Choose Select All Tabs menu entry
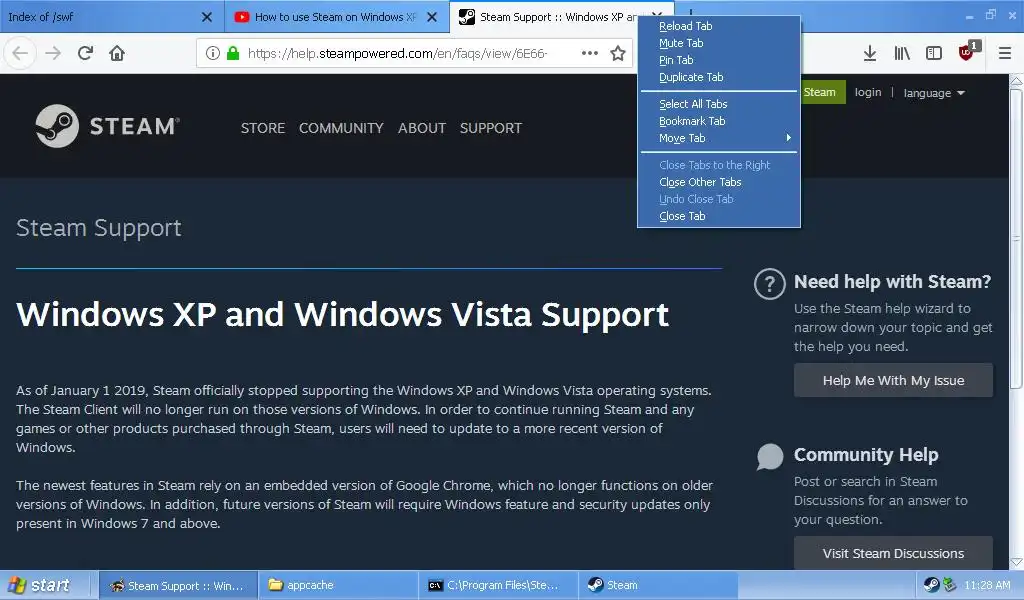 coord(718,104)
